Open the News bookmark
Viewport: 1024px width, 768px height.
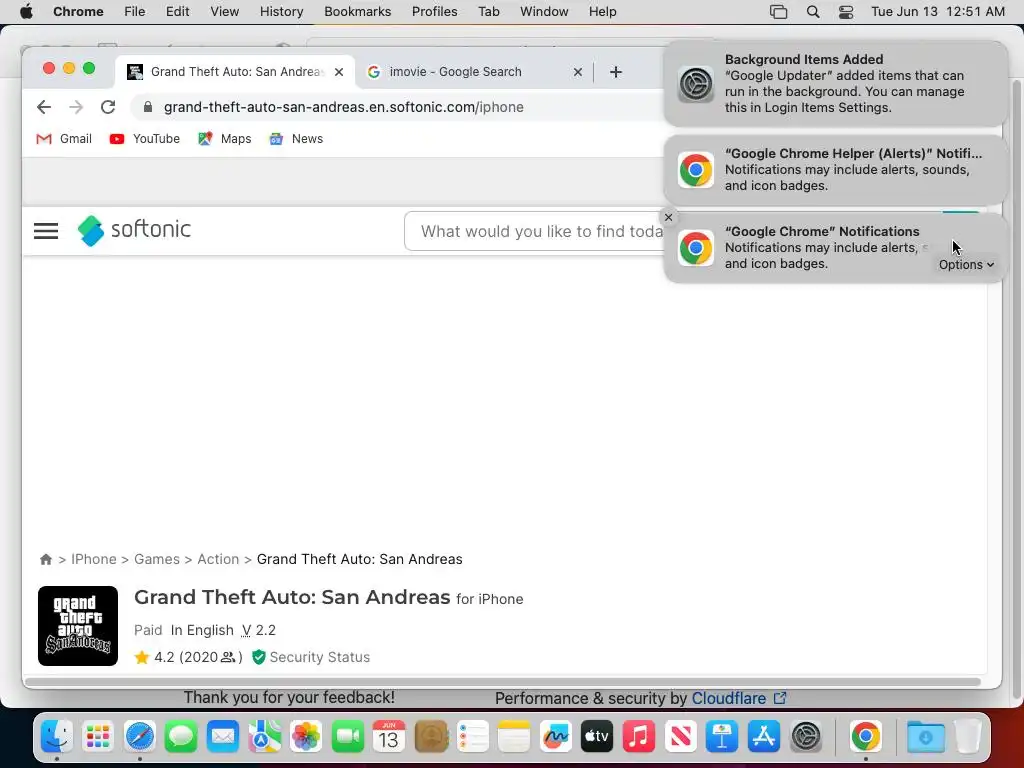click(x=296, y=139)
